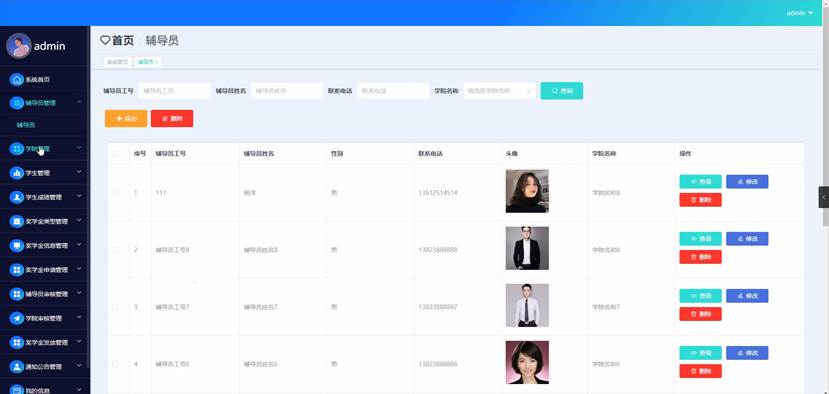Expand the 学生成绩管理 menu chevron
Viewport: 829px width, 394px height.
coord(79,196)
